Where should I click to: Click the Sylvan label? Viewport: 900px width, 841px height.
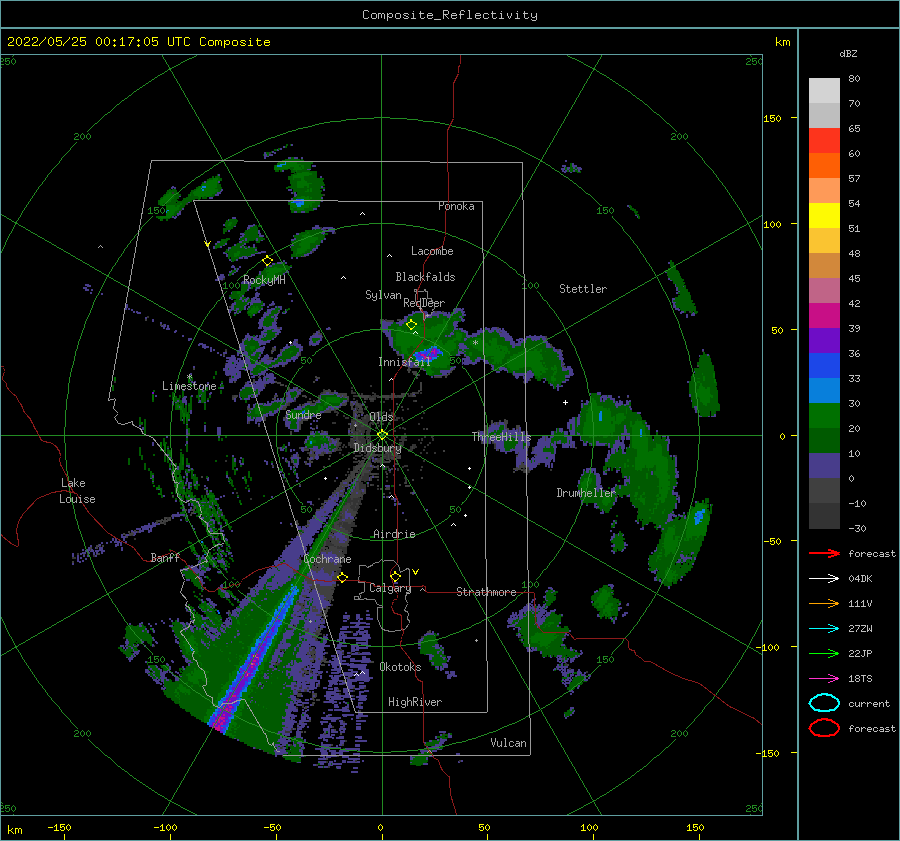(x=383, y=295)
